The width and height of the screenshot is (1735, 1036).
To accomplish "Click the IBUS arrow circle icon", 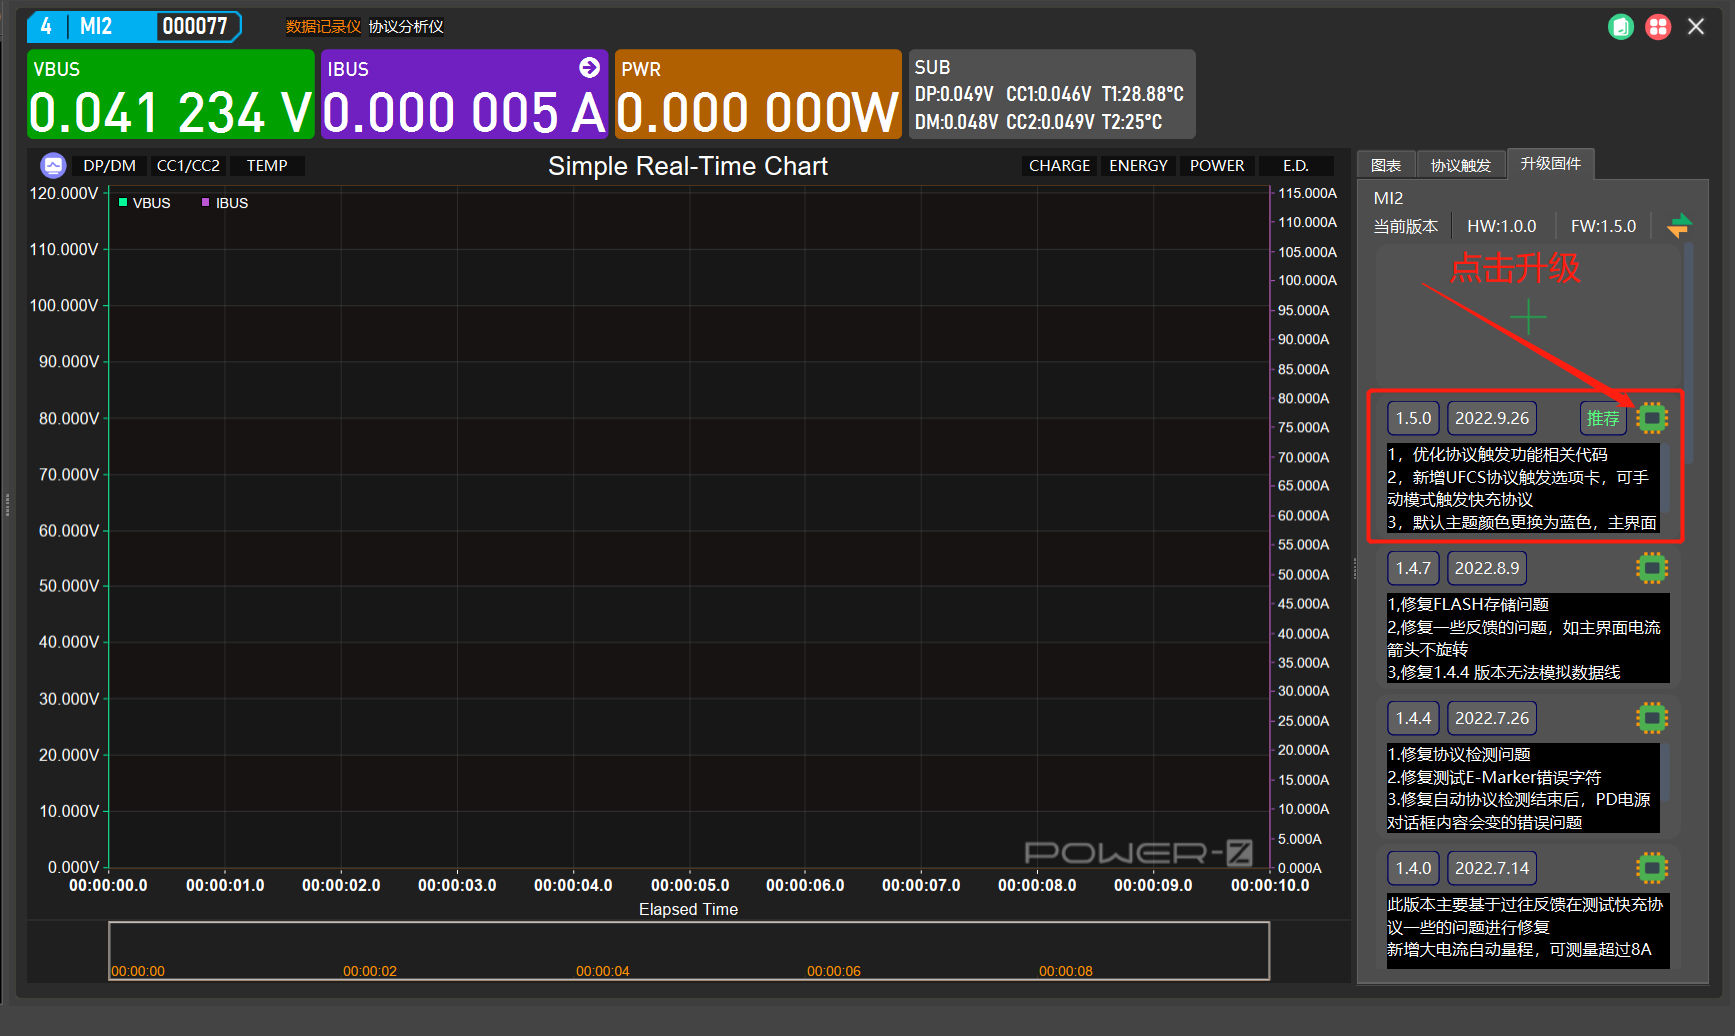I will coord(590,67).
